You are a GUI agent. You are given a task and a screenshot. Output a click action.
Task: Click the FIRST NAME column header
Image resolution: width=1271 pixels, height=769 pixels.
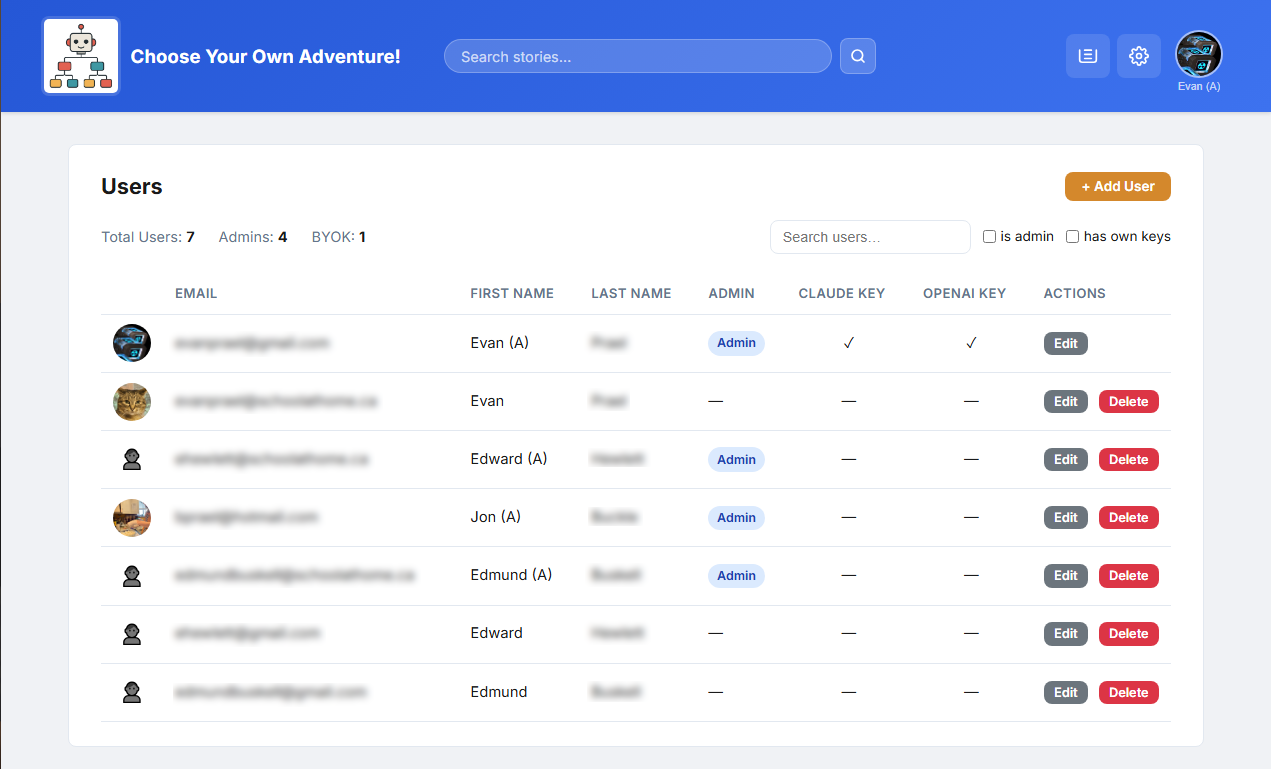pyautogui.click(x=512, y=293)
